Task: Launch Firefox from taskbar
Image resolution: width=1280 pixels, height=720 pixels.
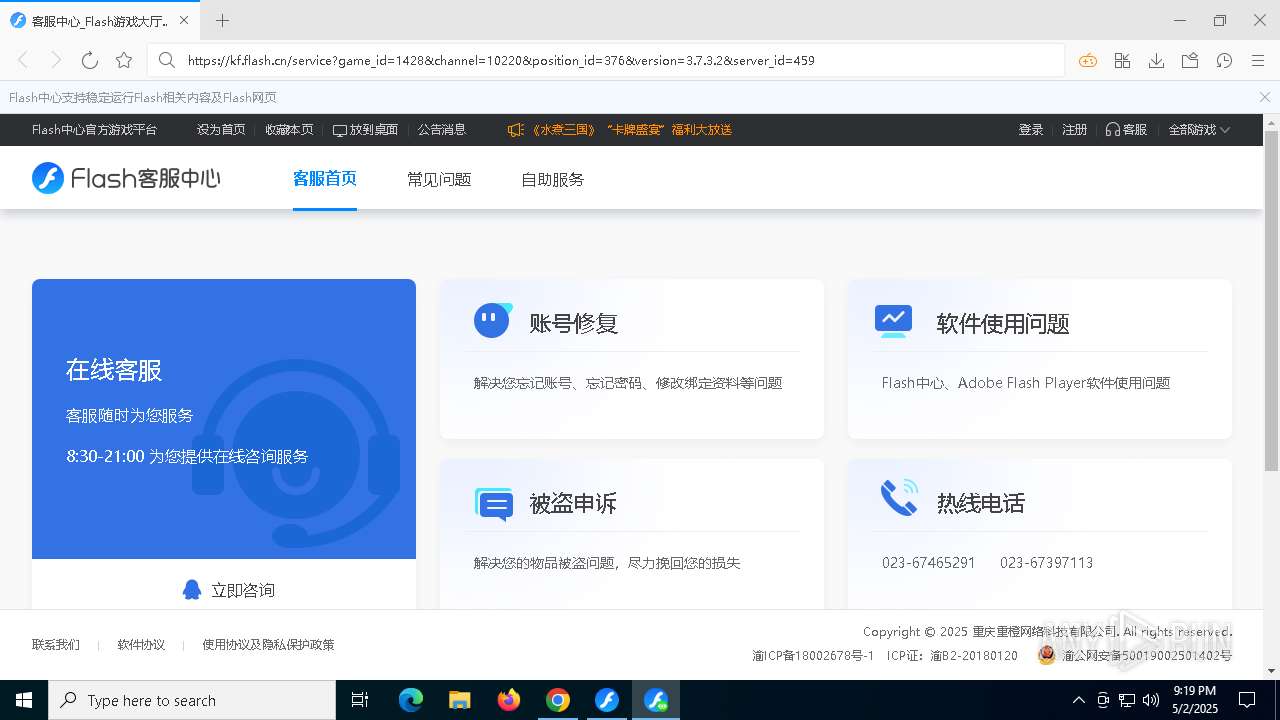Action: (509, 700)
